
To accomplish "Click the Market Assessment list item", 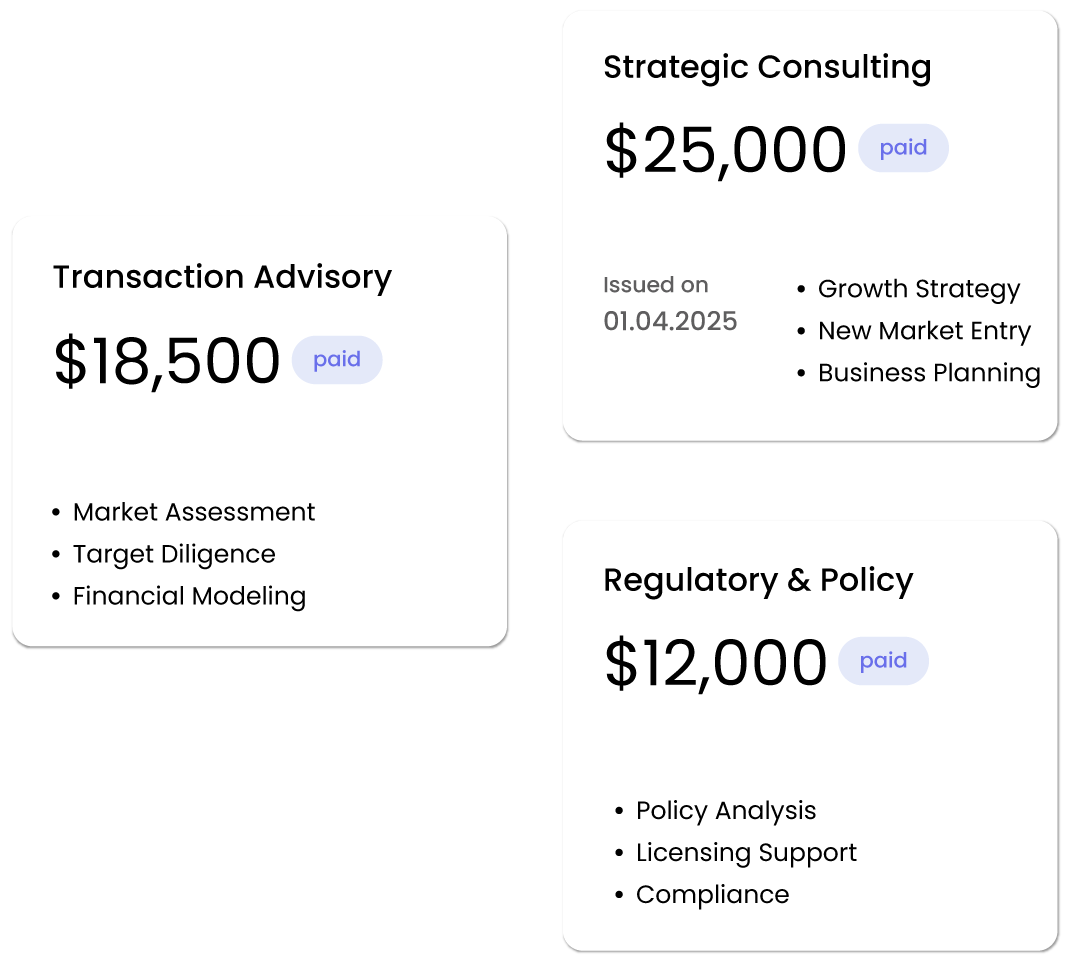I will (x=194, y=512).
